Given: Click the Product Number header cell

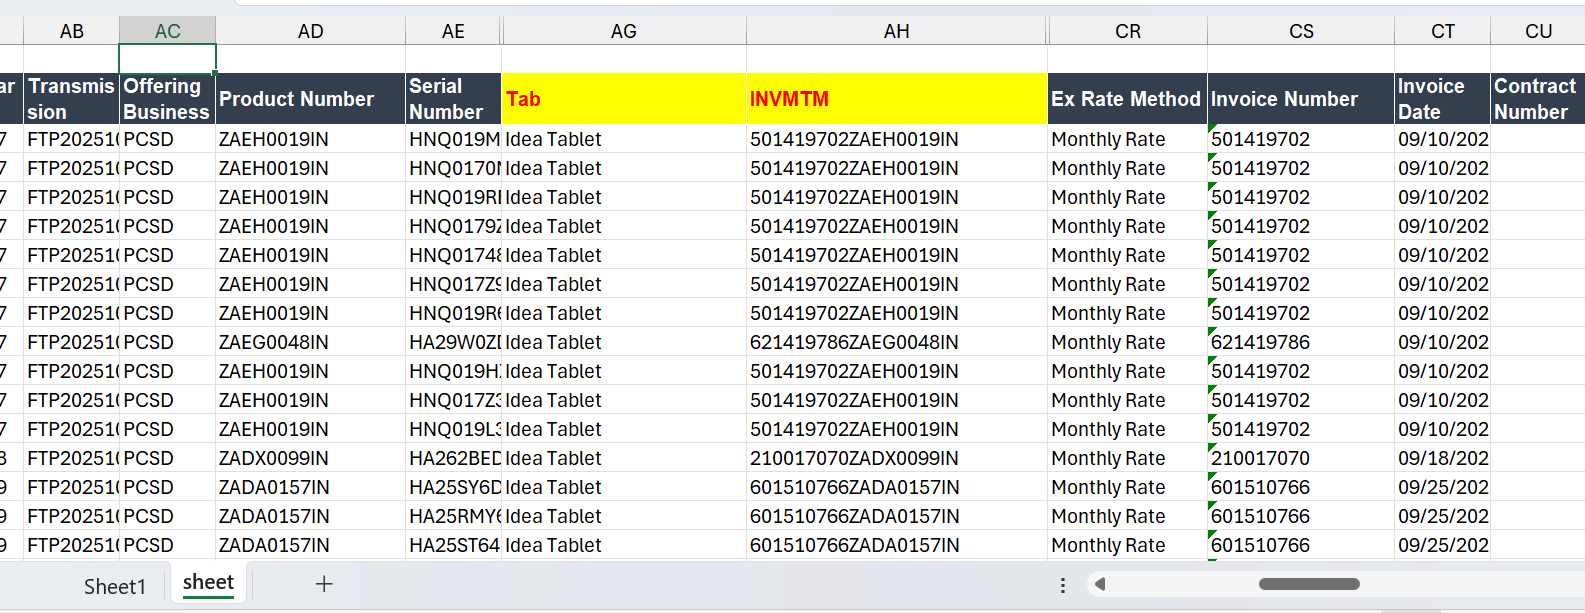Looking at the screenshot, I should [x=310, y=99].
